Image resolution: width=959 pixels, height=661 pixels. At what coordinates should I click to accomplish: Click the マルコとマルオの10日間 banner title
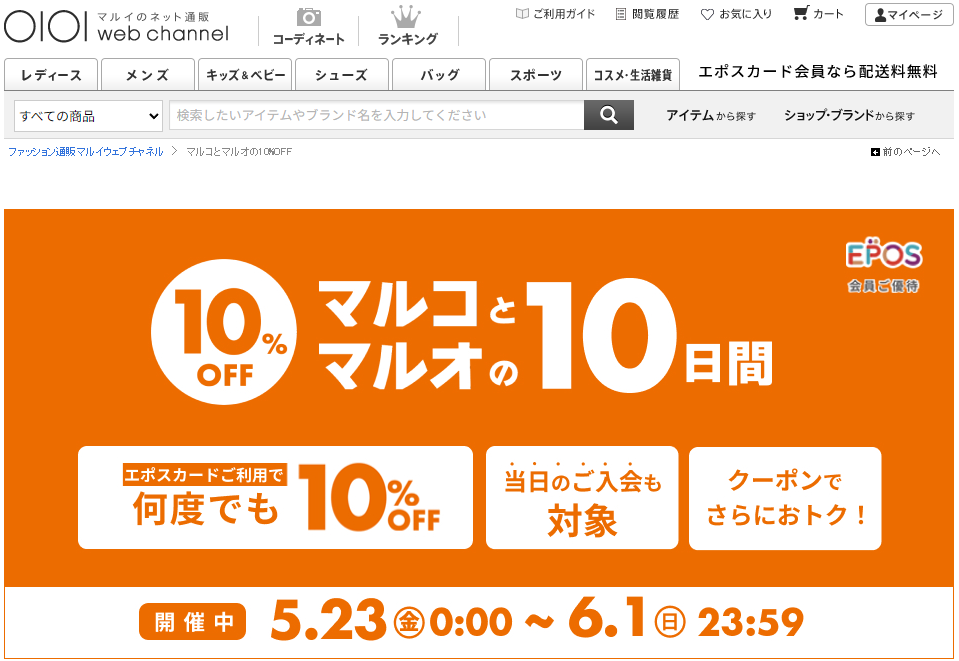click(547, 334)
